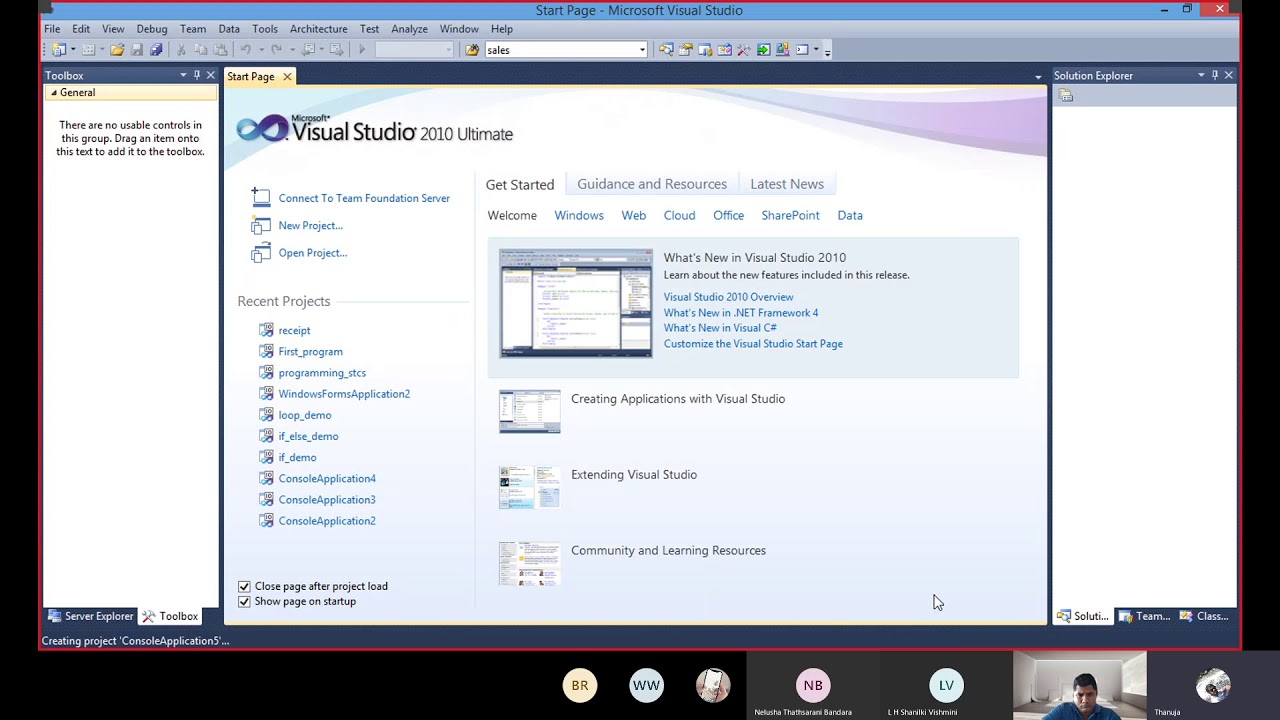The height and width of the screenshot is (720, 1280).
Task: Click the Properties icon in Solution Explorer
Action: click(x=1066, y=96)
